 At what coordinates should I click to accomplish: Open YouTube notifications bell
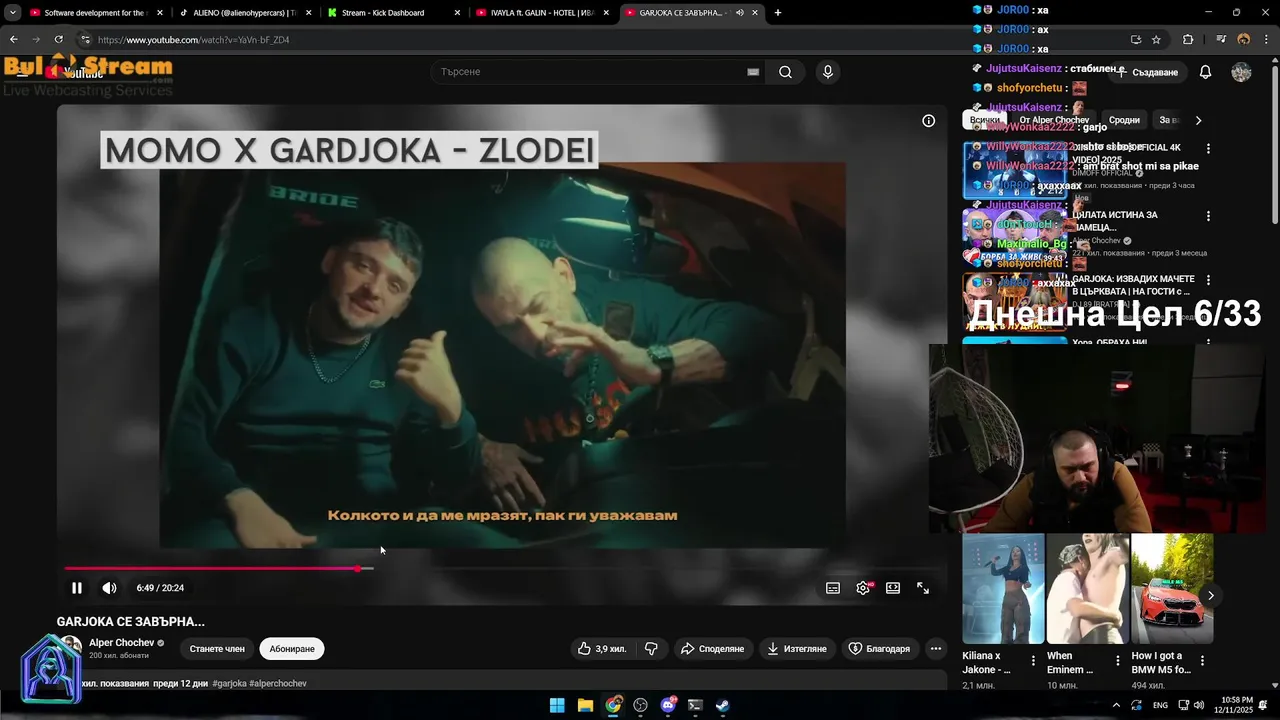coord(1205,72)
